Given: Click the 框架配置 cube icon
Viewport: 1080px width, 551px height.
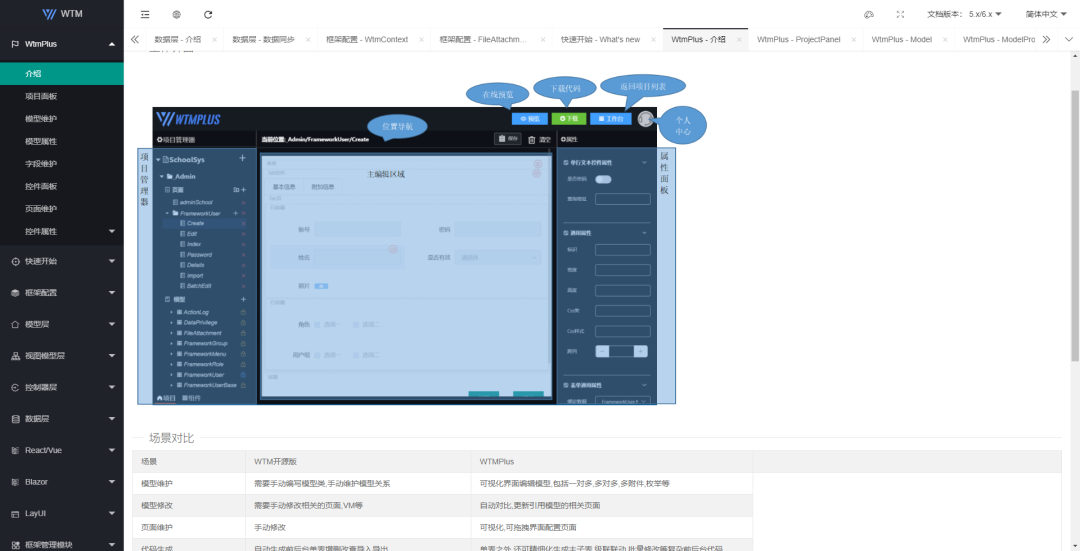Looking at the screenshot, I should [x=15, y=293].
